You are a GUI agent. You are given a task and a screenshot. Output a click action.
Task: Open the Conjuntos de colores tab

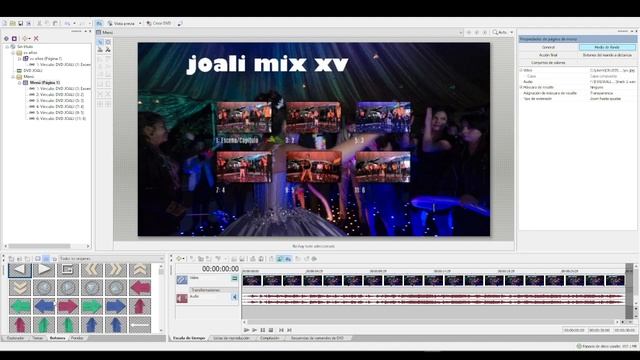(548, 62)
